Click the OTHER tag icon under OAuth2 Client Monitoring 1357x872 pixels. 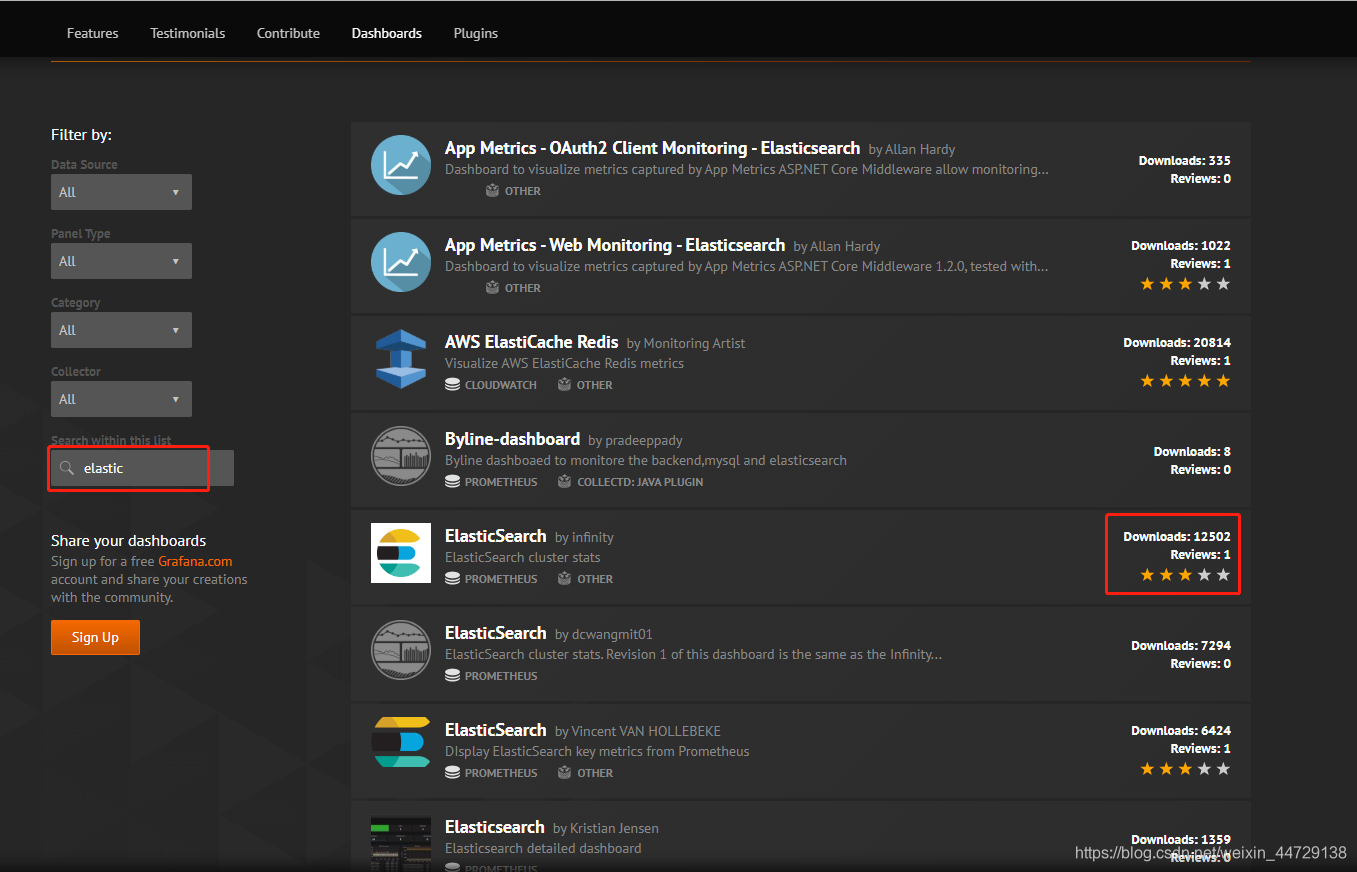coord(492,190)
